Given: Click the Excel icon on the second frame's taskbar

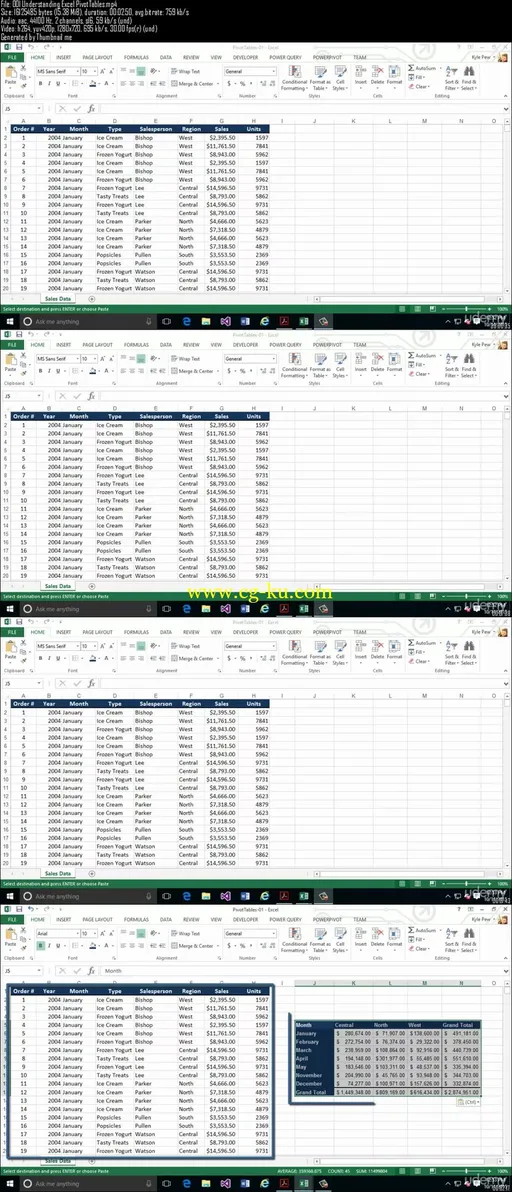Looking at the screenshot, I should tap(304, 609).
